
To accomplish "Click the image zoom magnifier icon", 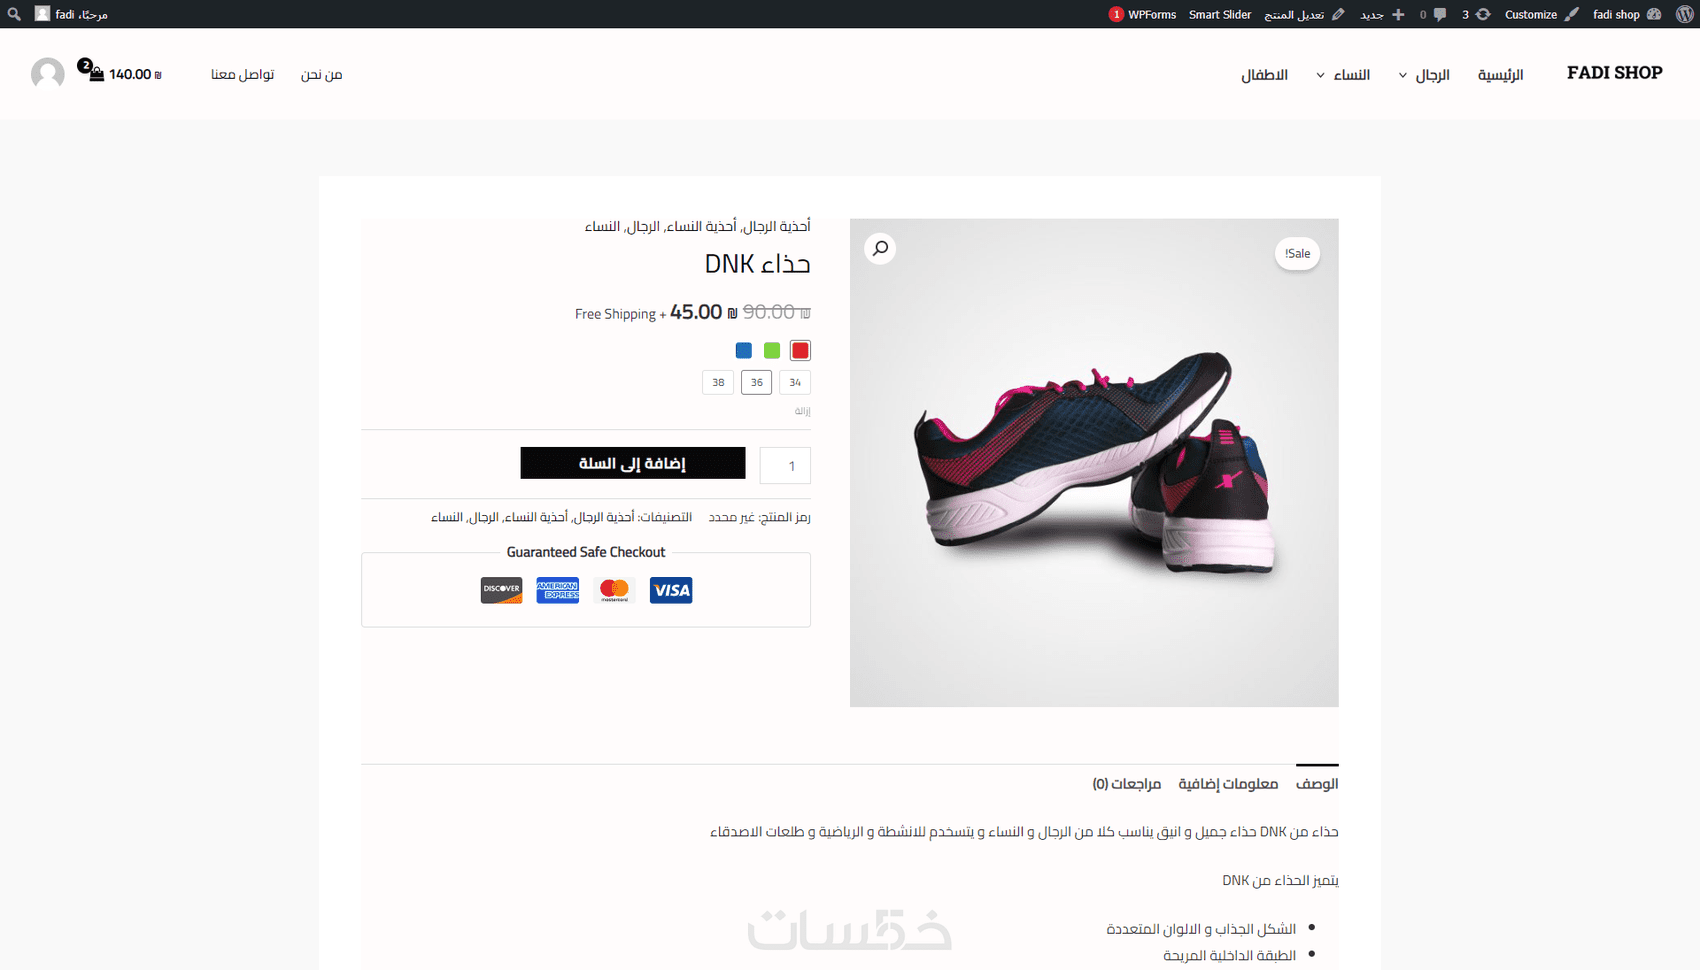I will tap(880, 249).
